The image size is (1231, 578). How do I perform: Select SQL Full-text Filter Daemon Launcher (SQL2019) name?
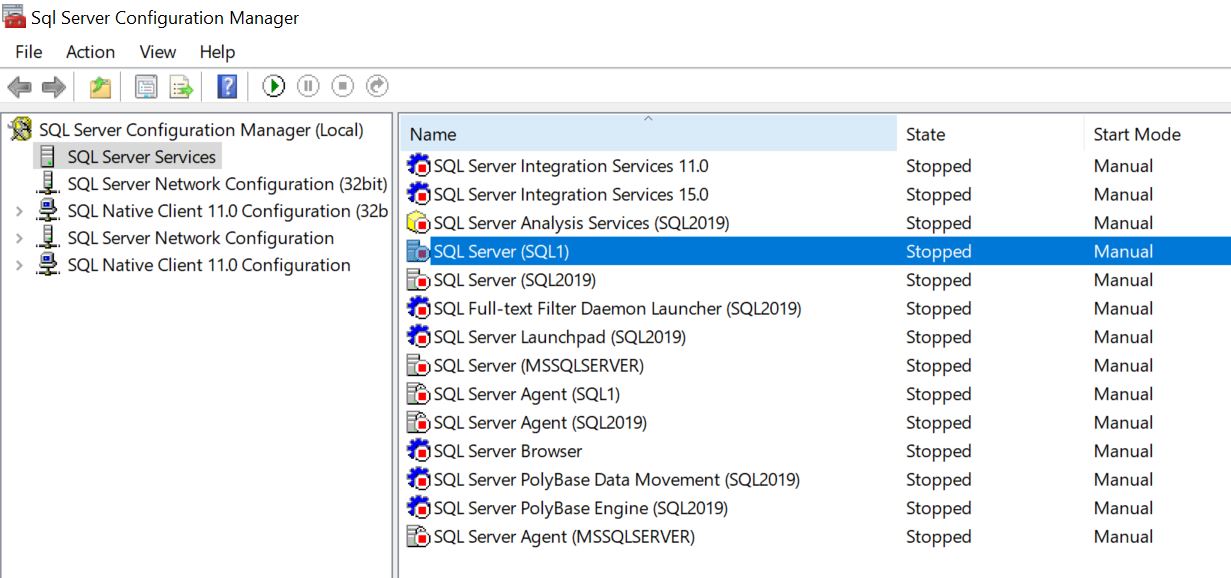tap(617, 309)
